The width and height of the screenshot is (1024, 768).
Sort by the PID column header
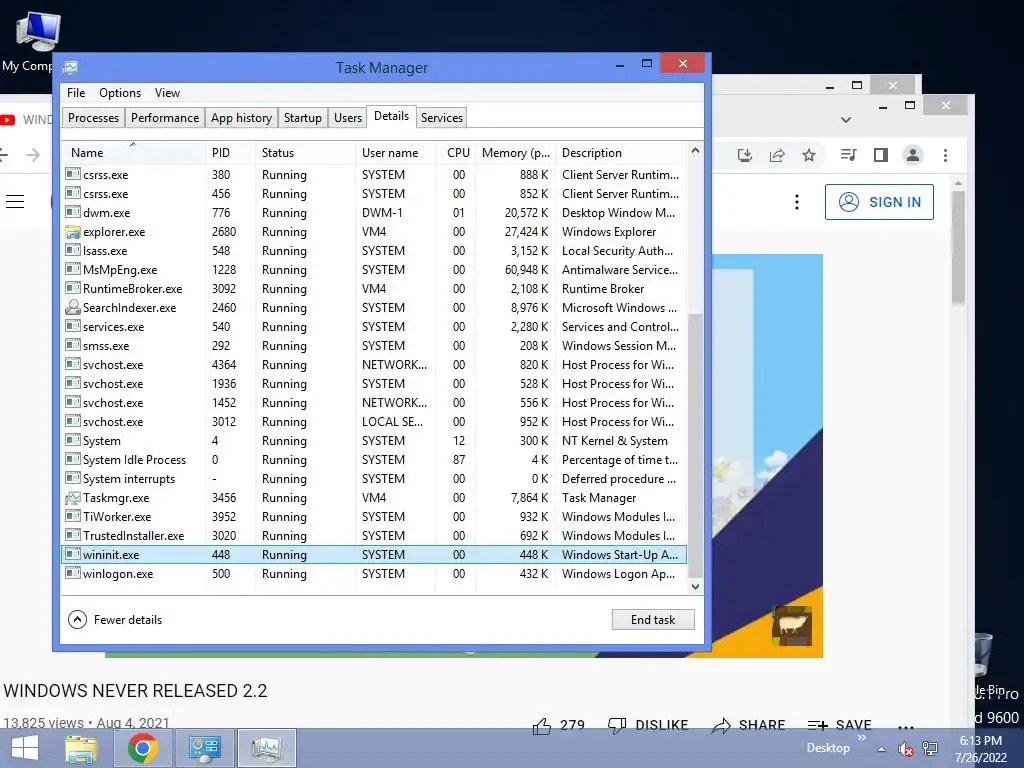[230, 153]
